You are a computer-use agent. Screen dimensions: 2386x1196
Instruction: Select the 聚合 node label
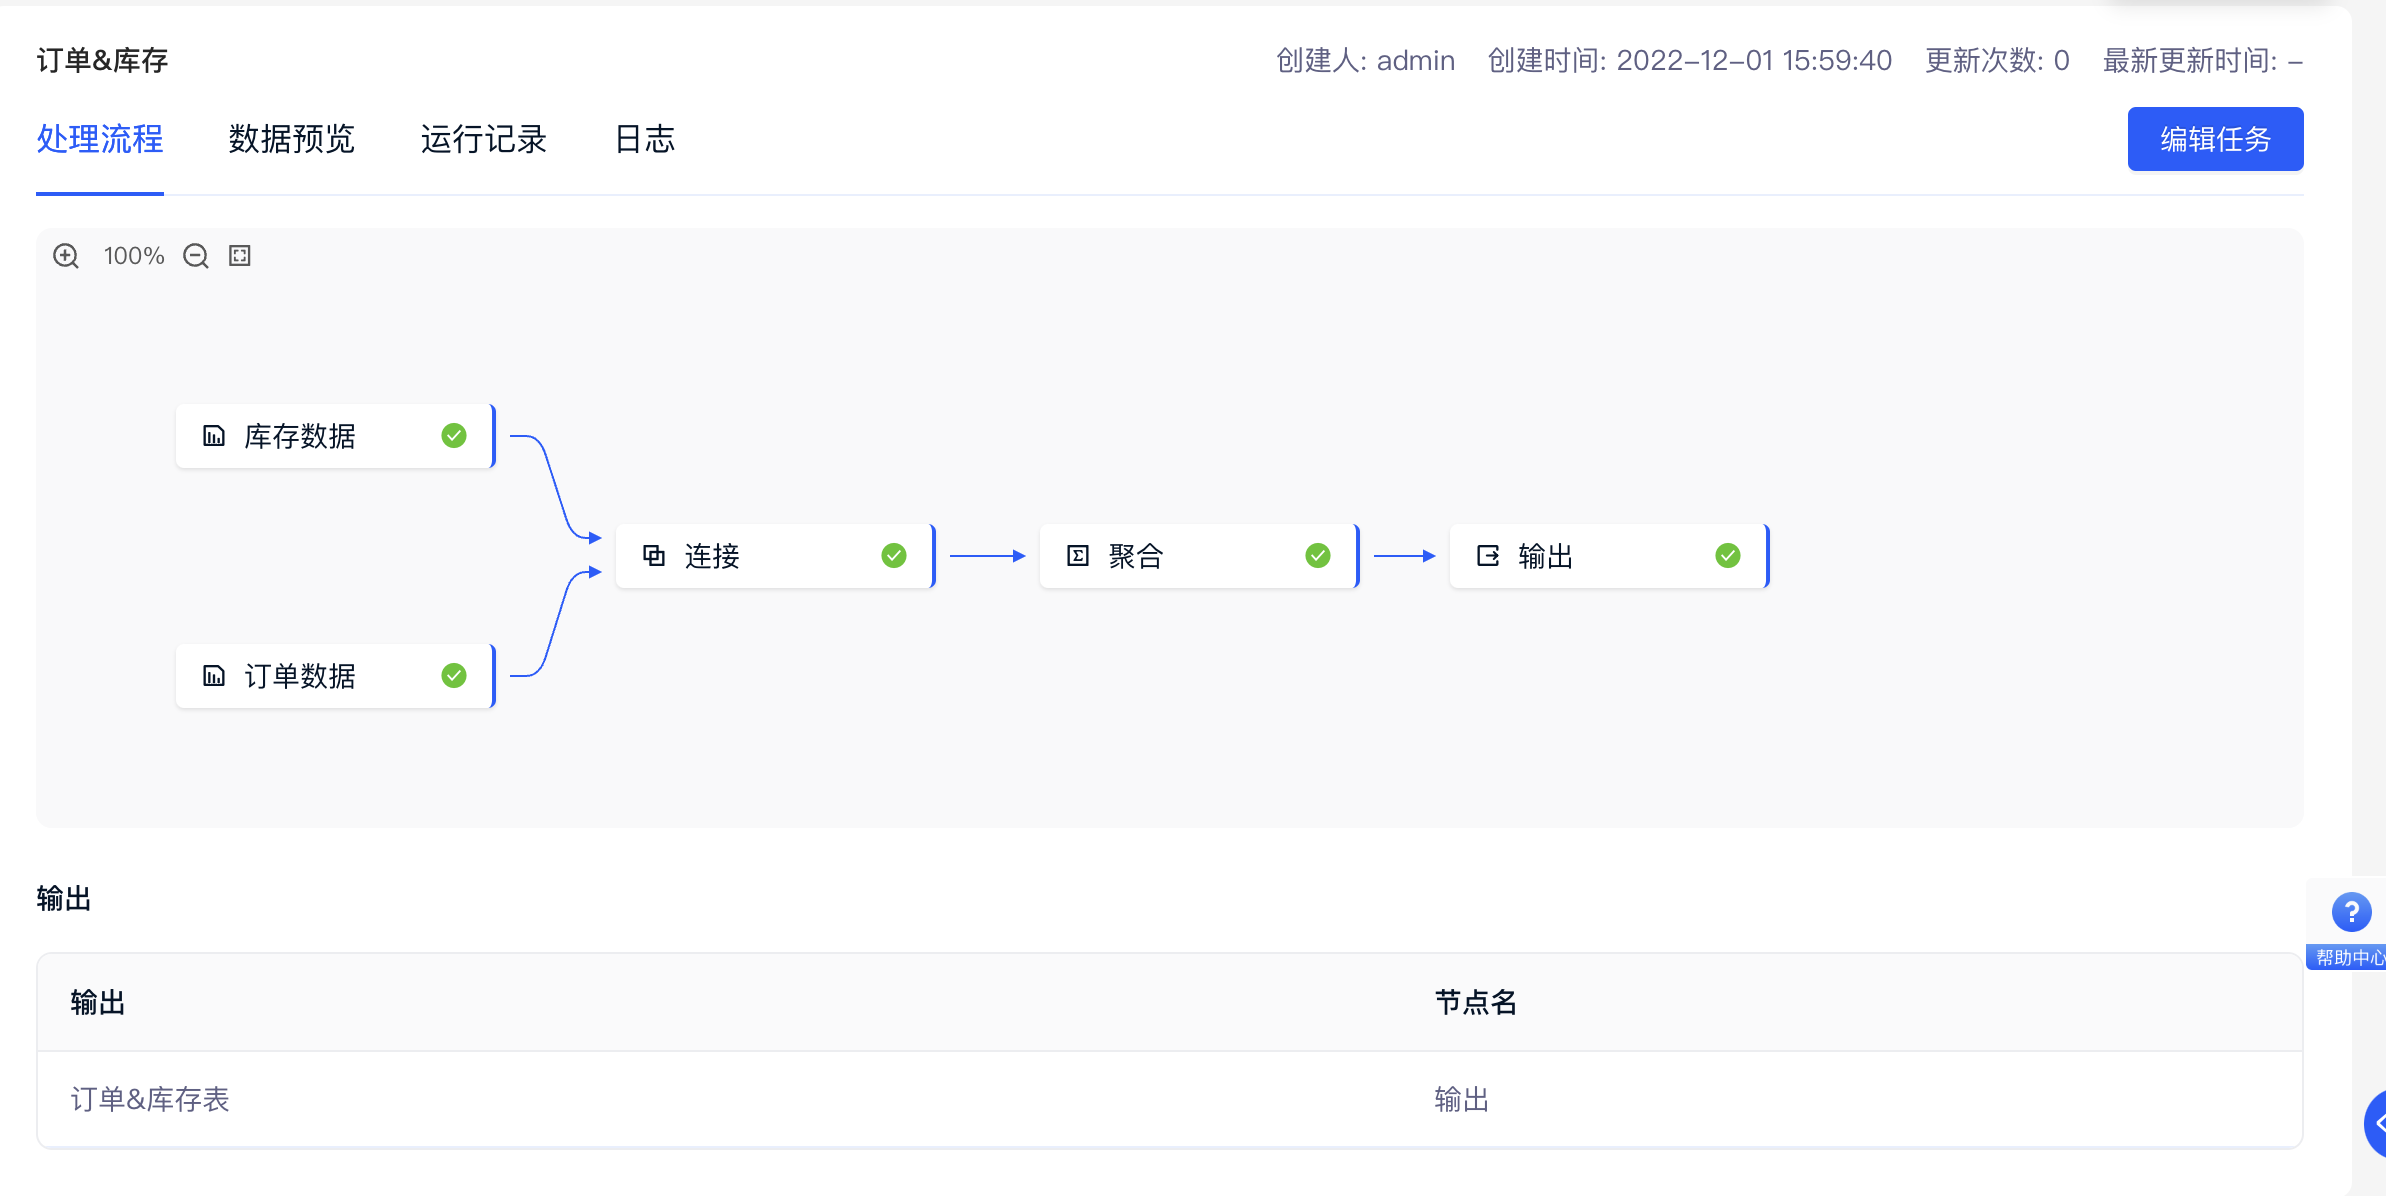click(x=1136, y=556)
